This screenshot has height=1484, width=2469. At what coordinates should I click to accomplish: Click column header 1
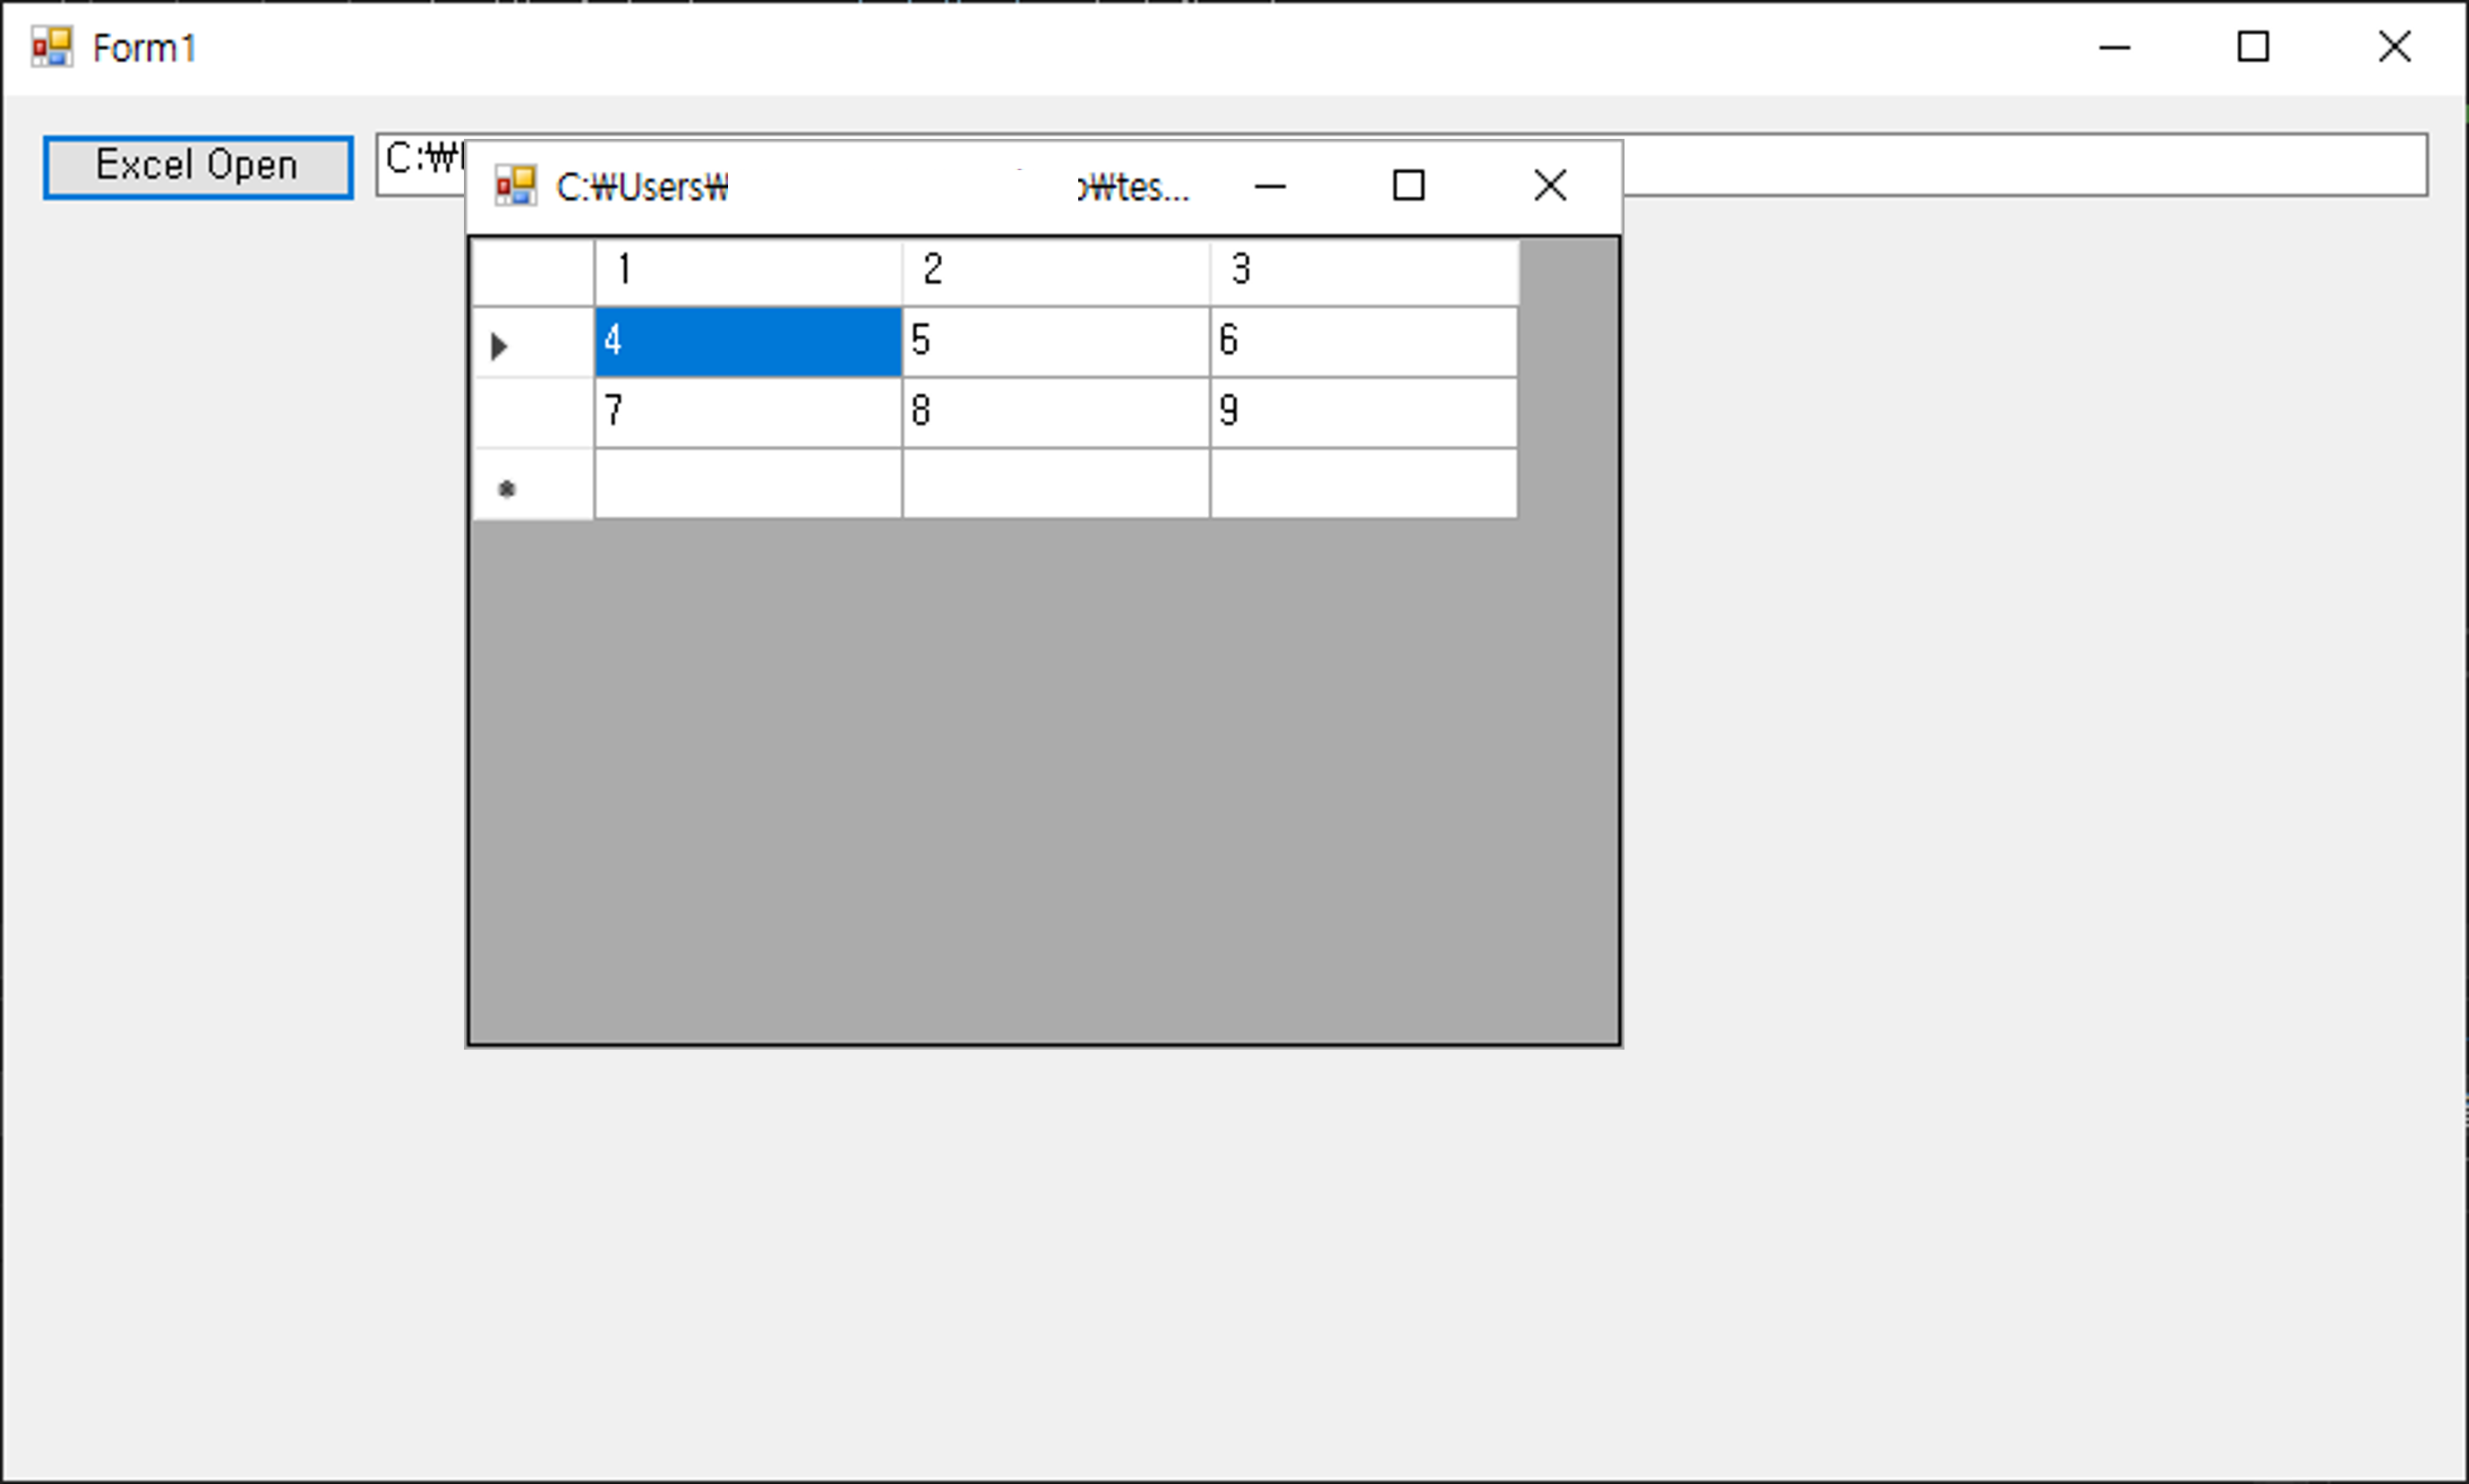coord(747,271)
